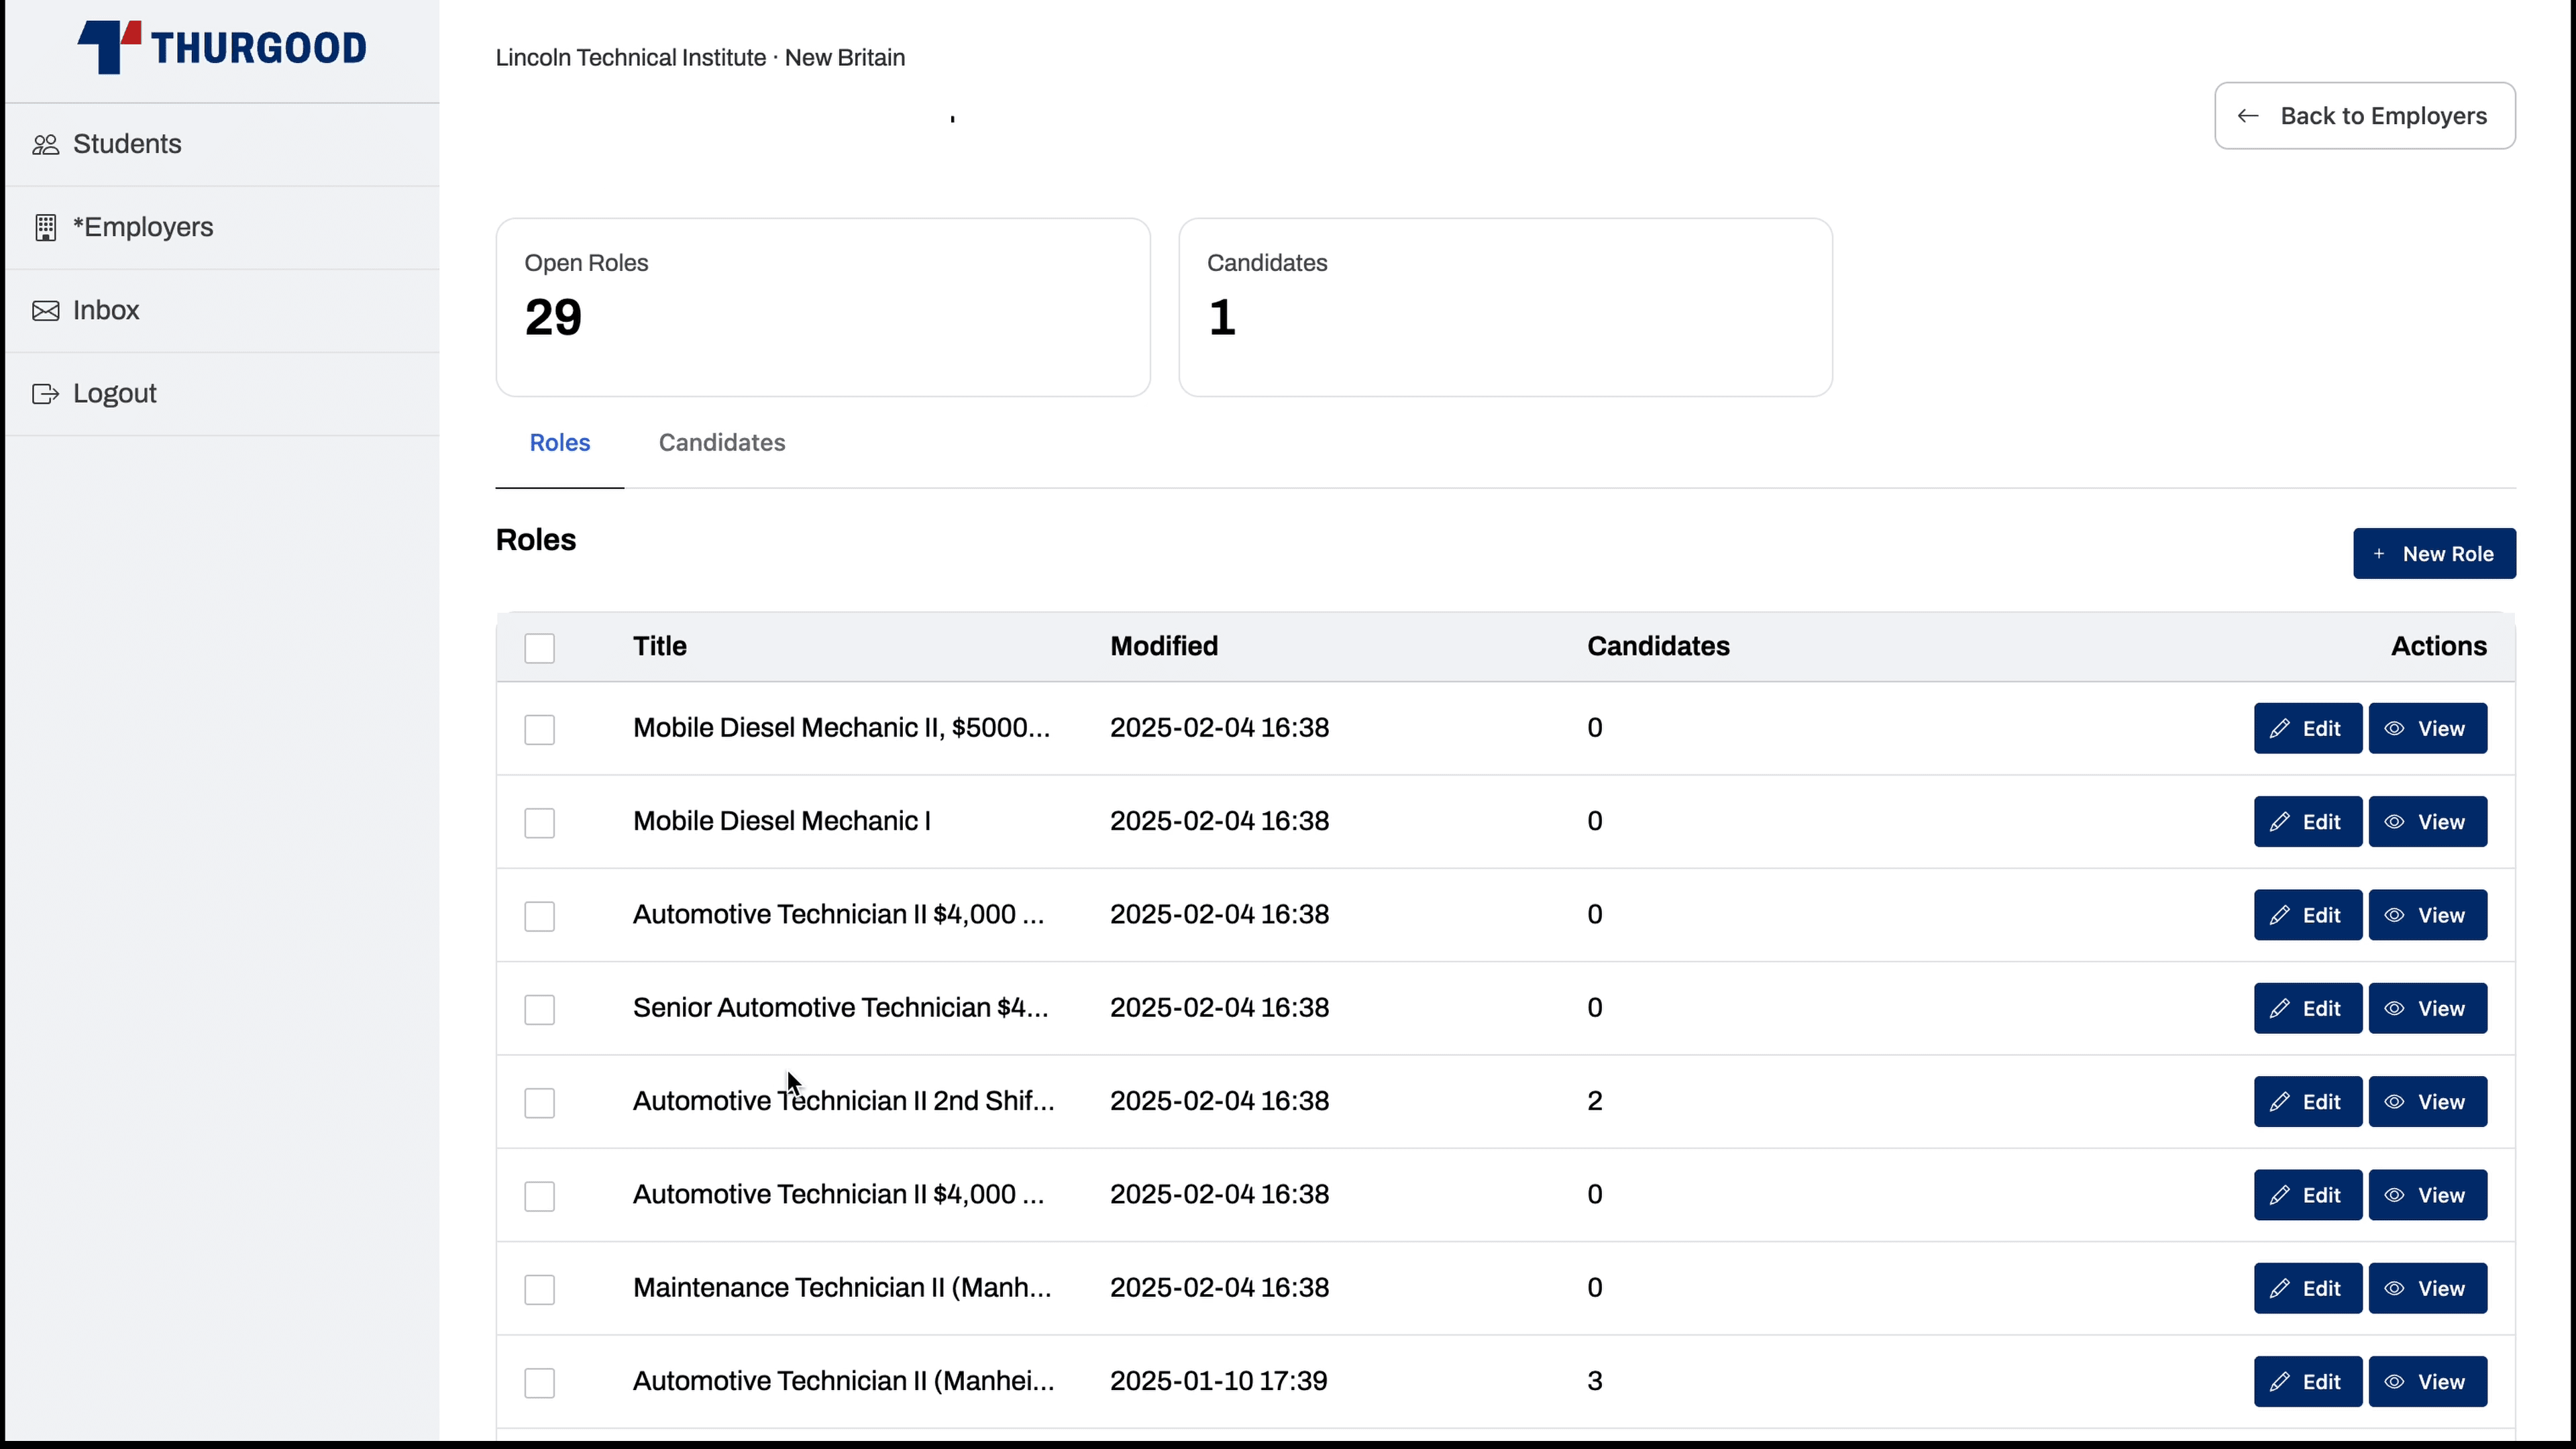Check the Maintenance Technician II row checkbox
The image size is (2576, 1449).
coord(540,1289)
